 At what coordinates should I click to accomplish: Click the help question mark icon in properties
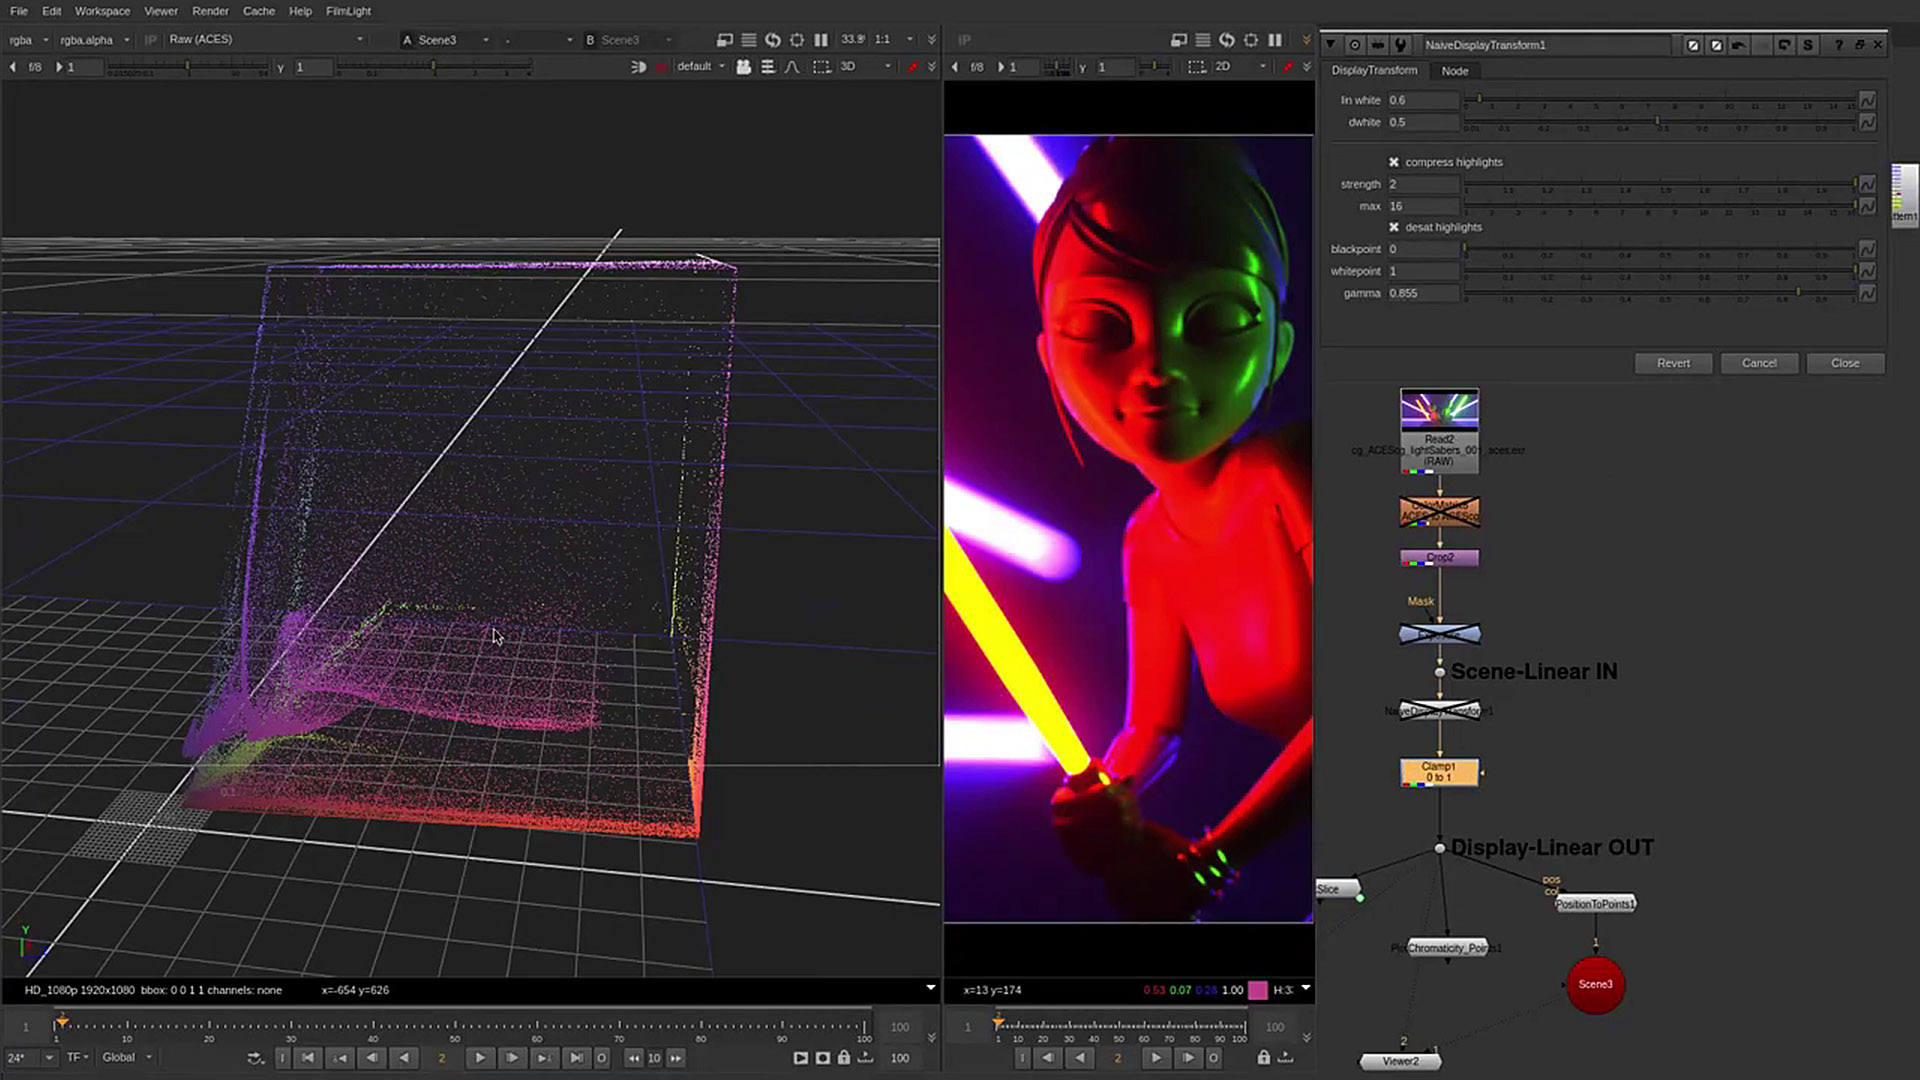pyautogui.click(x=1839, y=45)
